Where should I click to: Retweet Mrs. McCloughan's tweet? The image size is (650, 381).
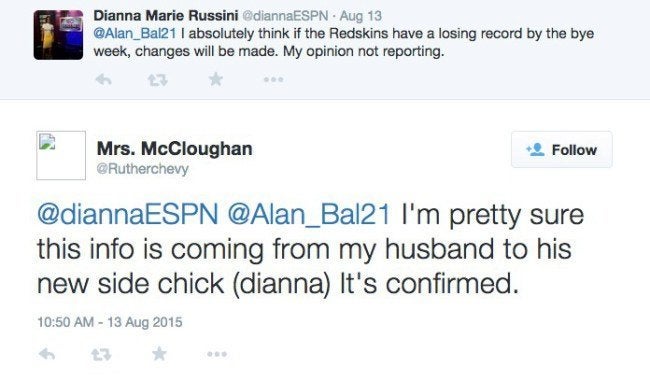[102, 354]
